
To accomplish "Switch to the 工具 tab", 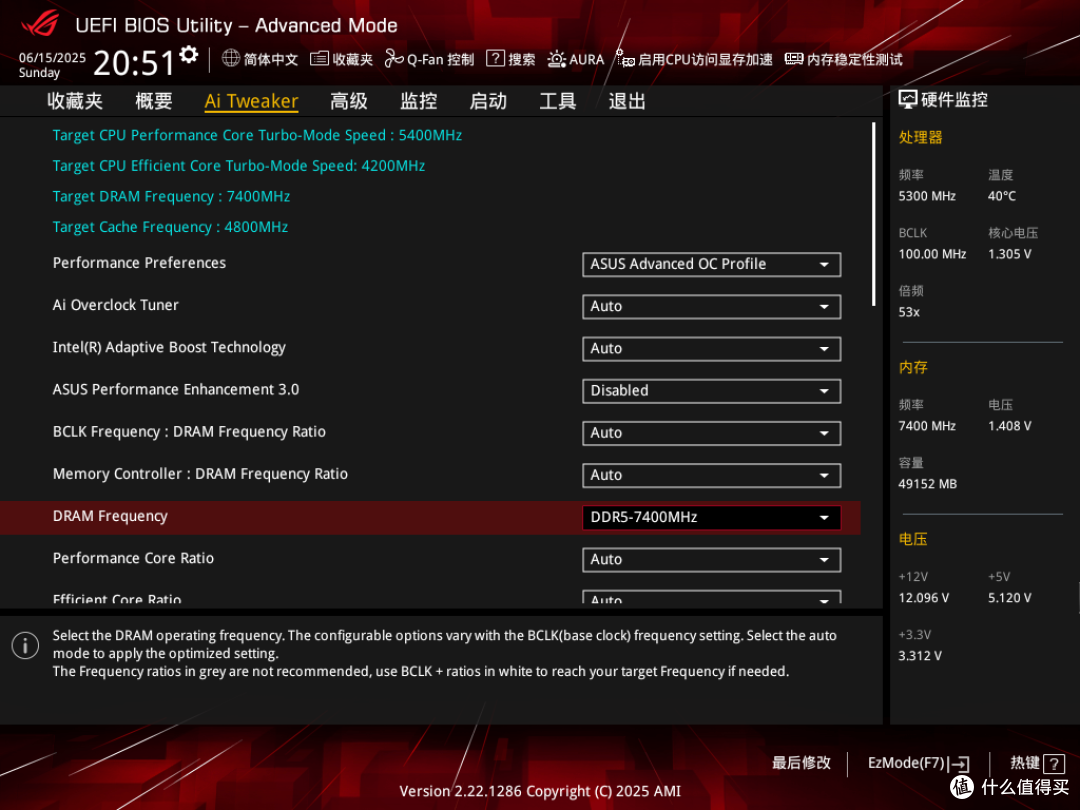I will [558, 101].
